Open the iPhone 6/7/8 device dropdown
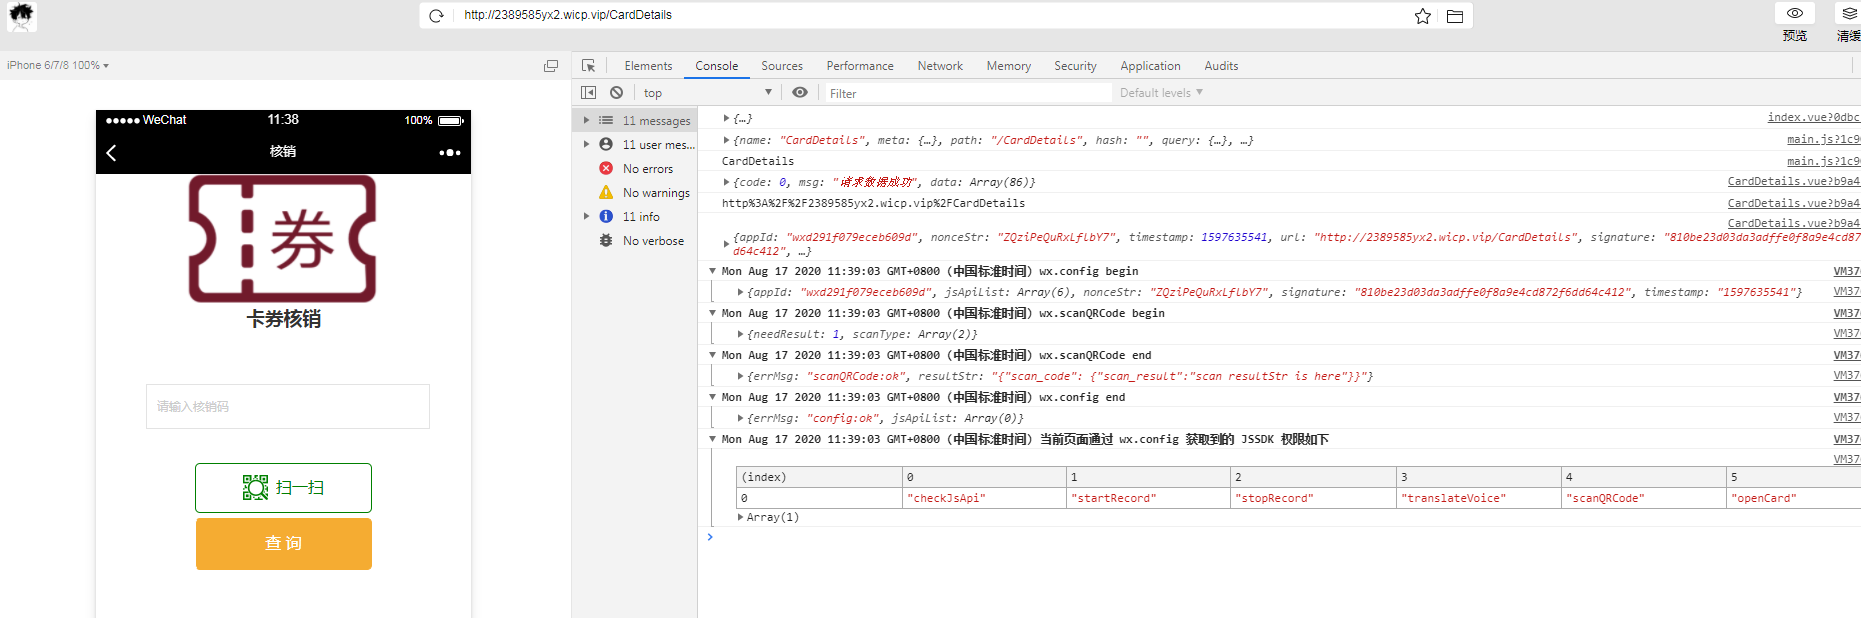 coord(58,65)
